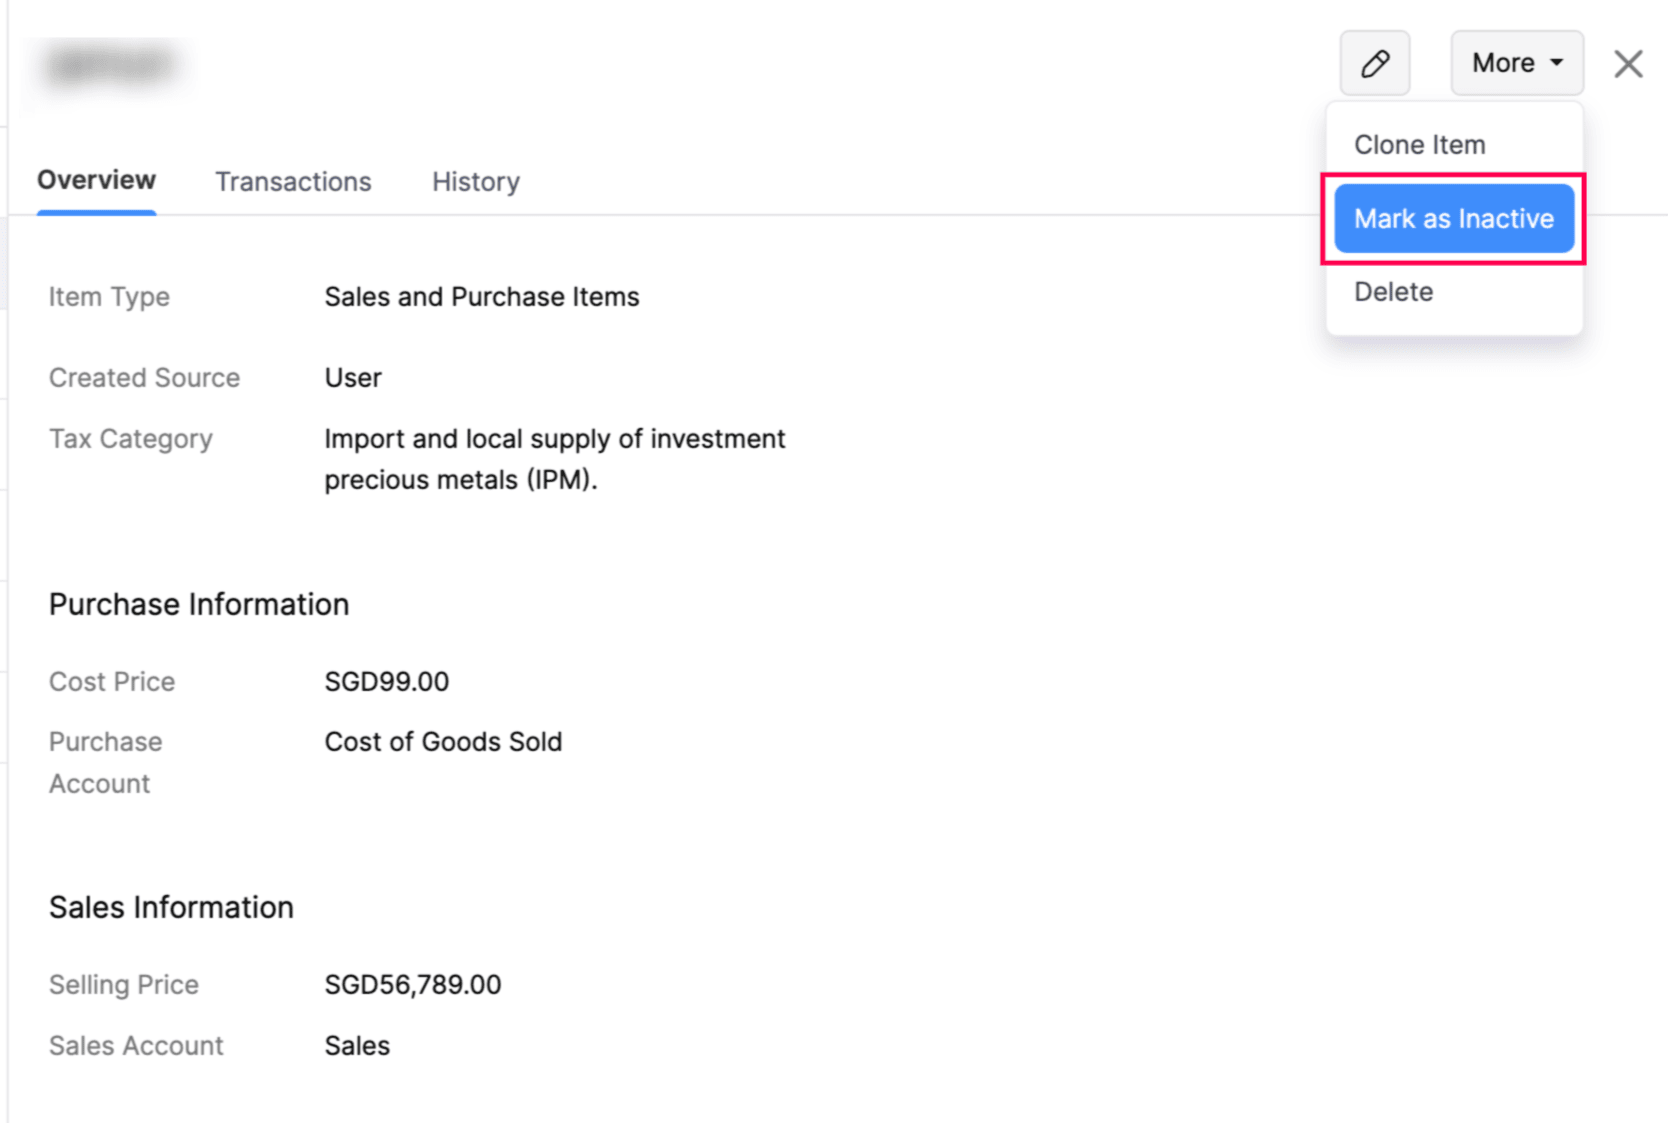
Task: Select Delete from the More menu
Action: tap(1393, 292)
